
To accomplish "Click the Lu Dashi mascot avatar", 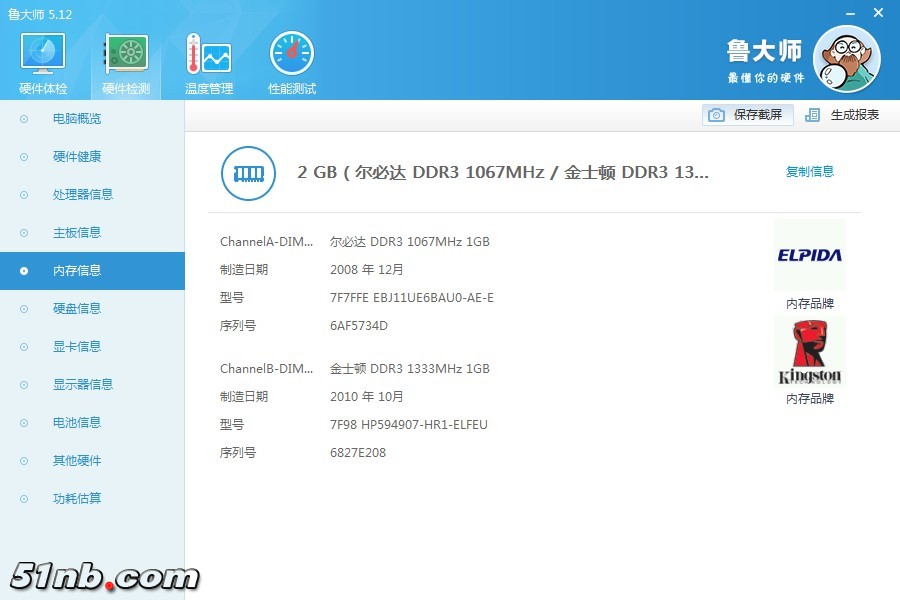I will pos(846,59).
